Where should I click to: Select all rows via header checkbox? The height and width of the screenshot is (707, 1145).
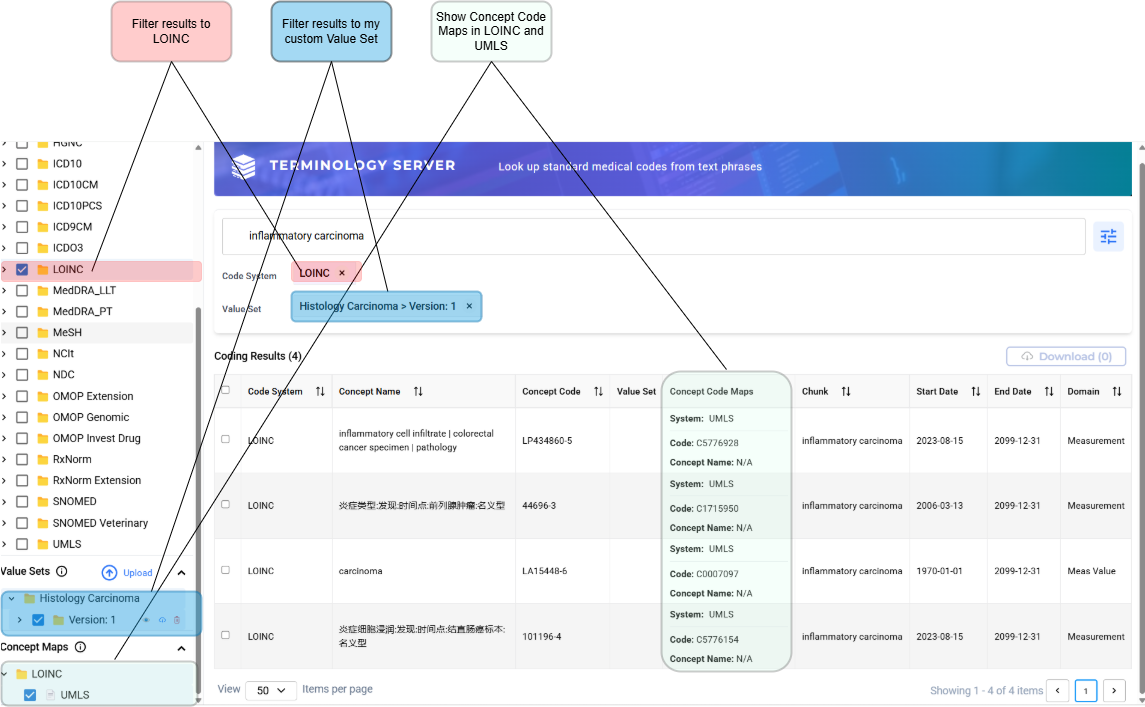point(226,390)
